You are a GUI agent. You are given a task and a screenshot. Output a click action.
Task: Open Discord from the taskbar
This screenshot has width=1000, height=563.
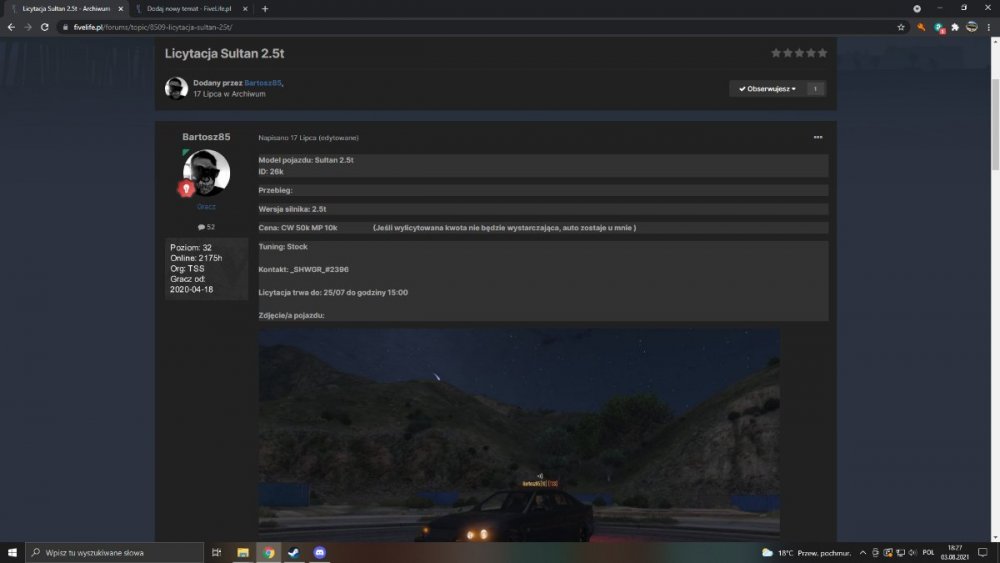pyautogui.click(x=320, y=552)
